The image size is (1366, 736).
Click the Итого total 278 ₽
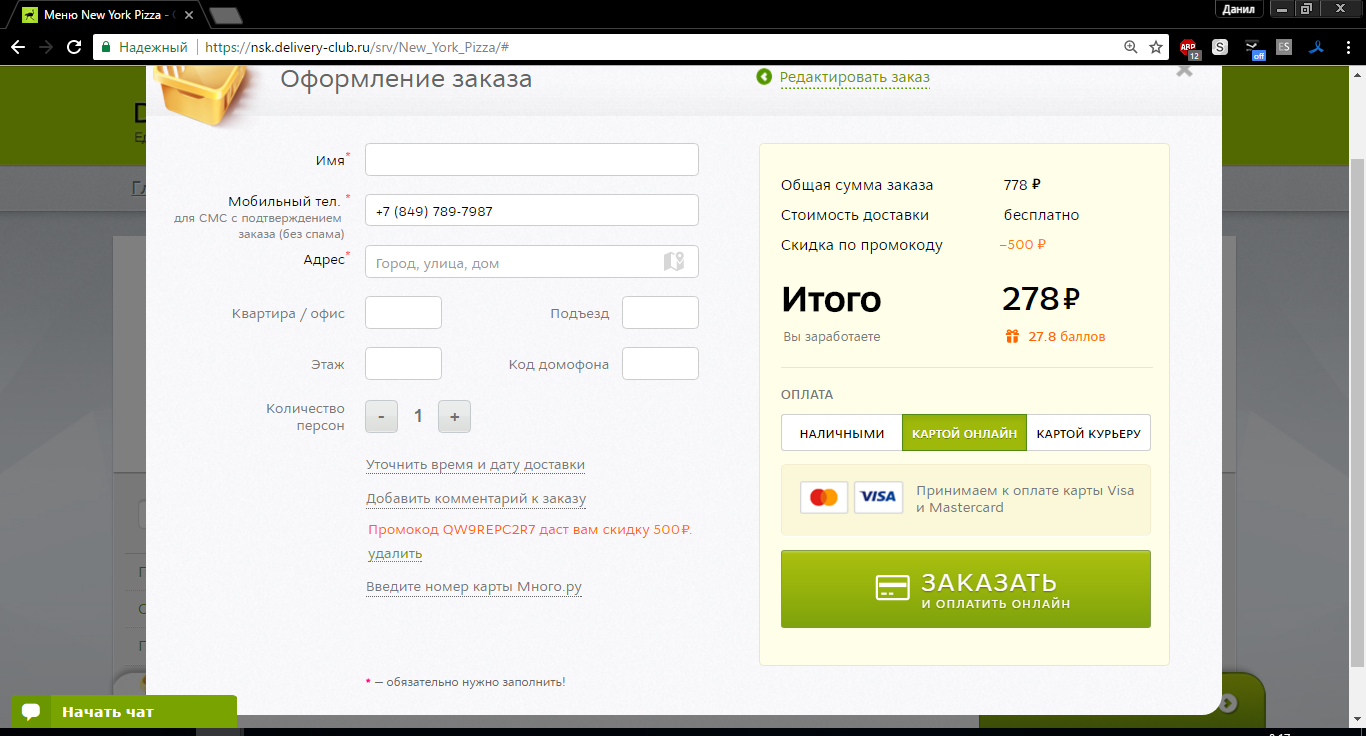point(1041,298)
